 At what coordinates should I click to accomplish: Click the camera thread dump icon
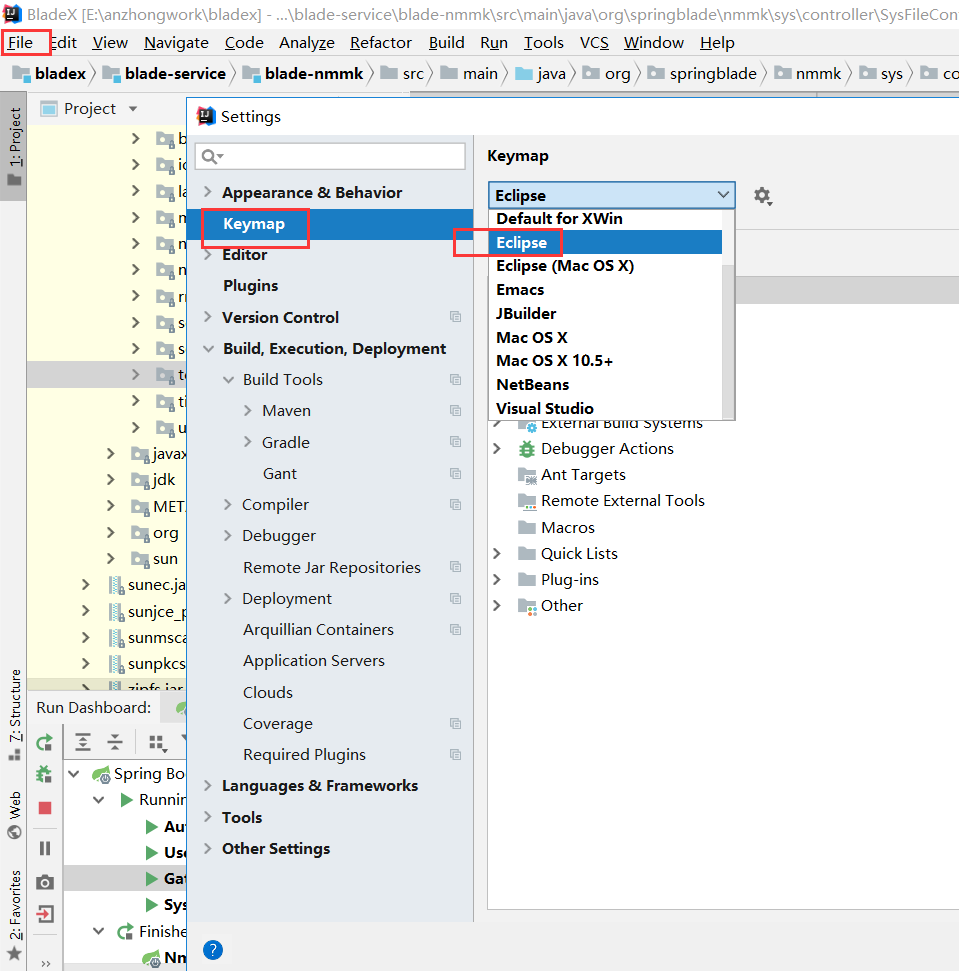pos(45,882)
